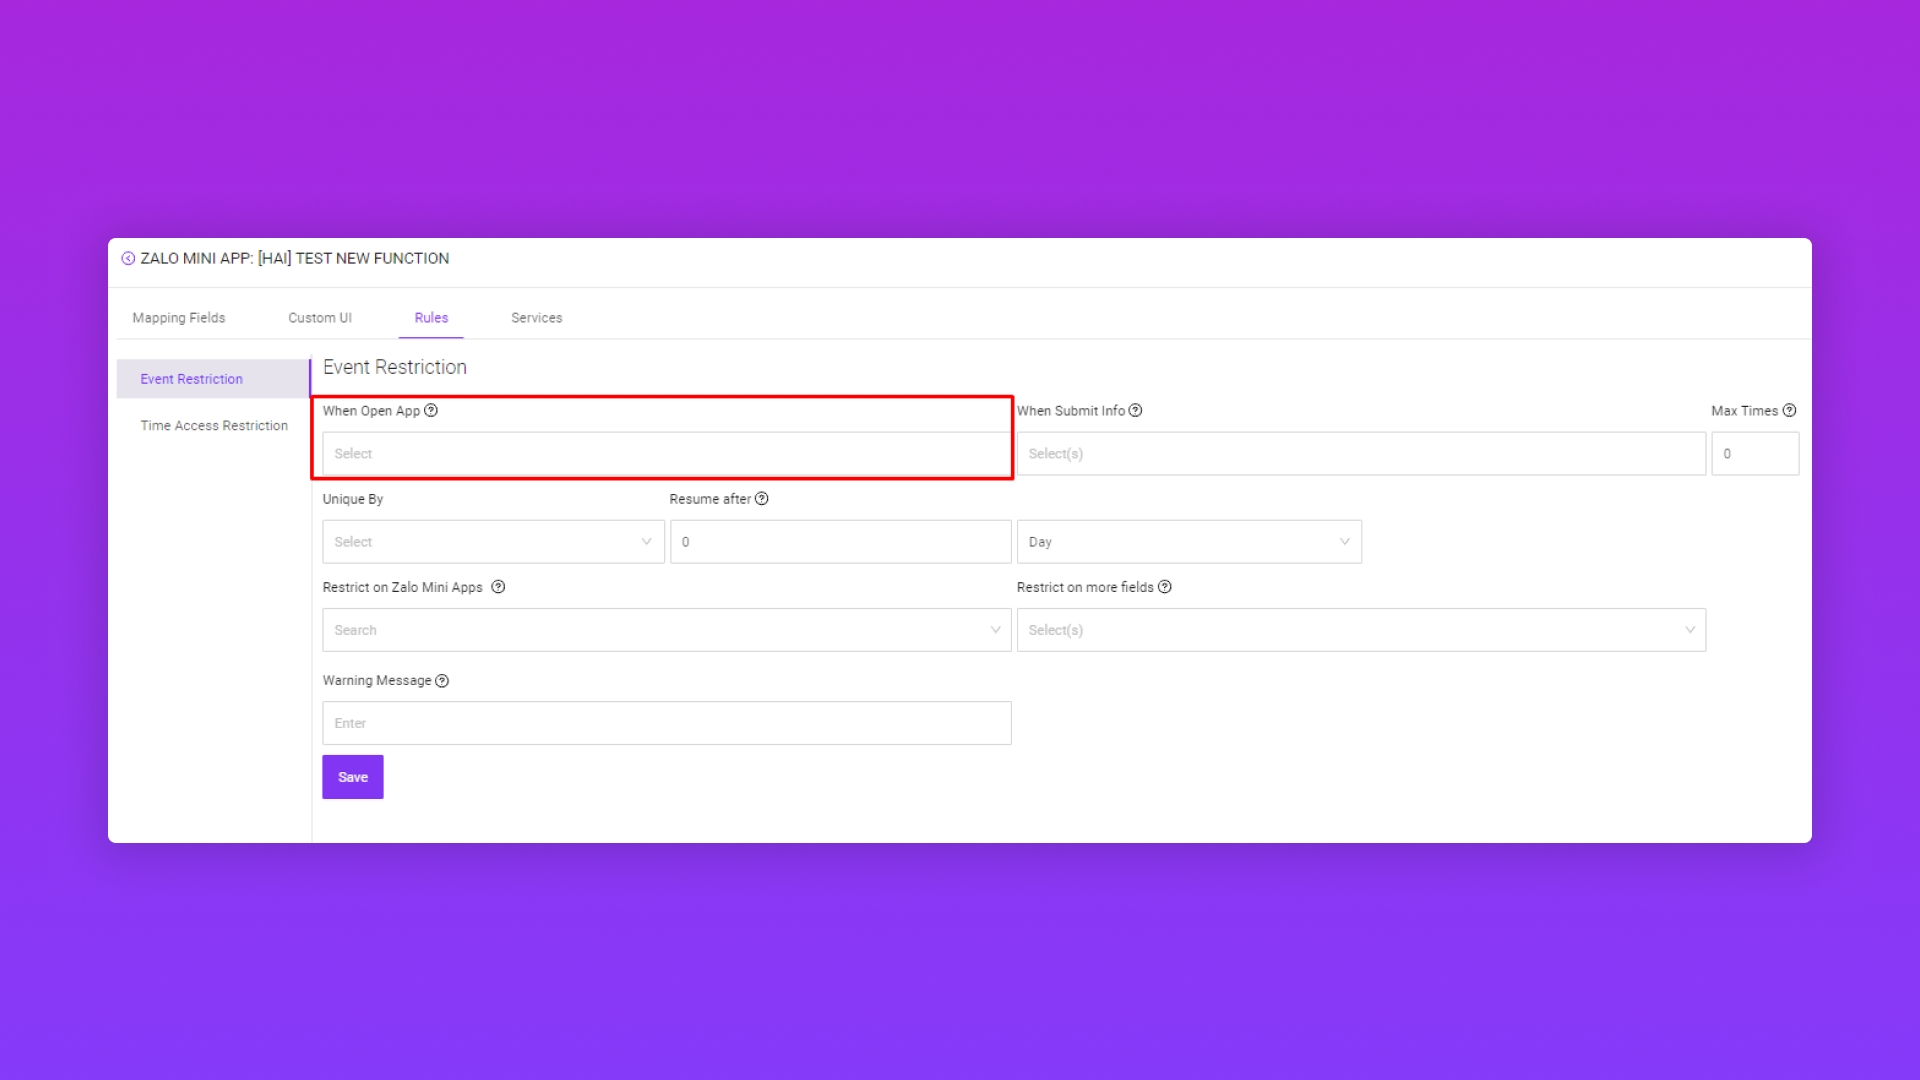Focus the Warning Message input field
Viewport: 1920px width, 1080px height.
tap(666, 723)
